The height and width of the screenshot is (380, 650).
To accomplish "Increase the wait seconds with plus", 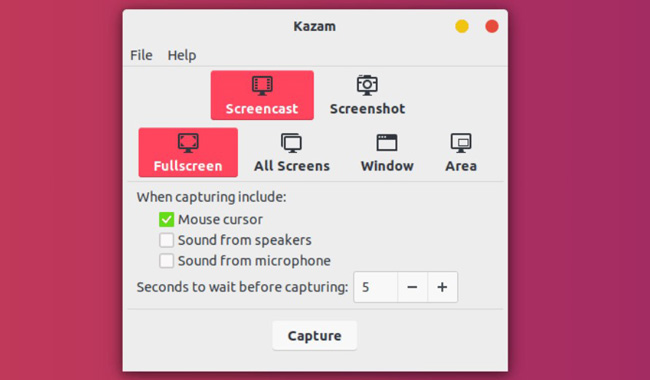I will click(x=443, y=287).
